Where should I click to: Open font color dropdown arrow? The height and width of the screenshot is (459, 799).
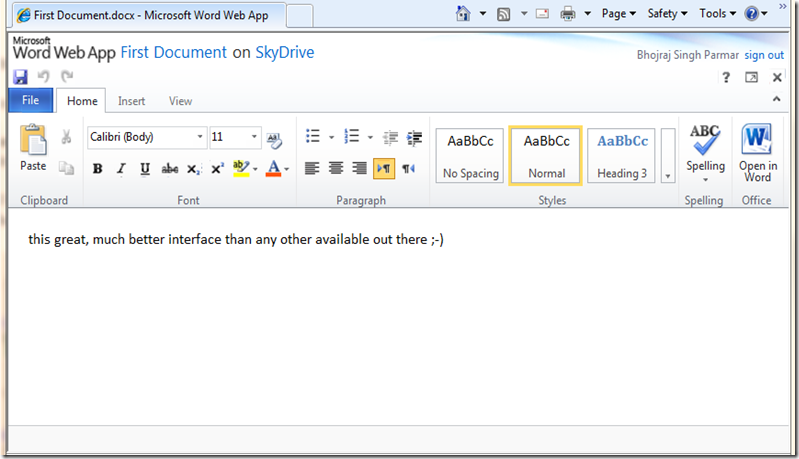coord(287,170)
